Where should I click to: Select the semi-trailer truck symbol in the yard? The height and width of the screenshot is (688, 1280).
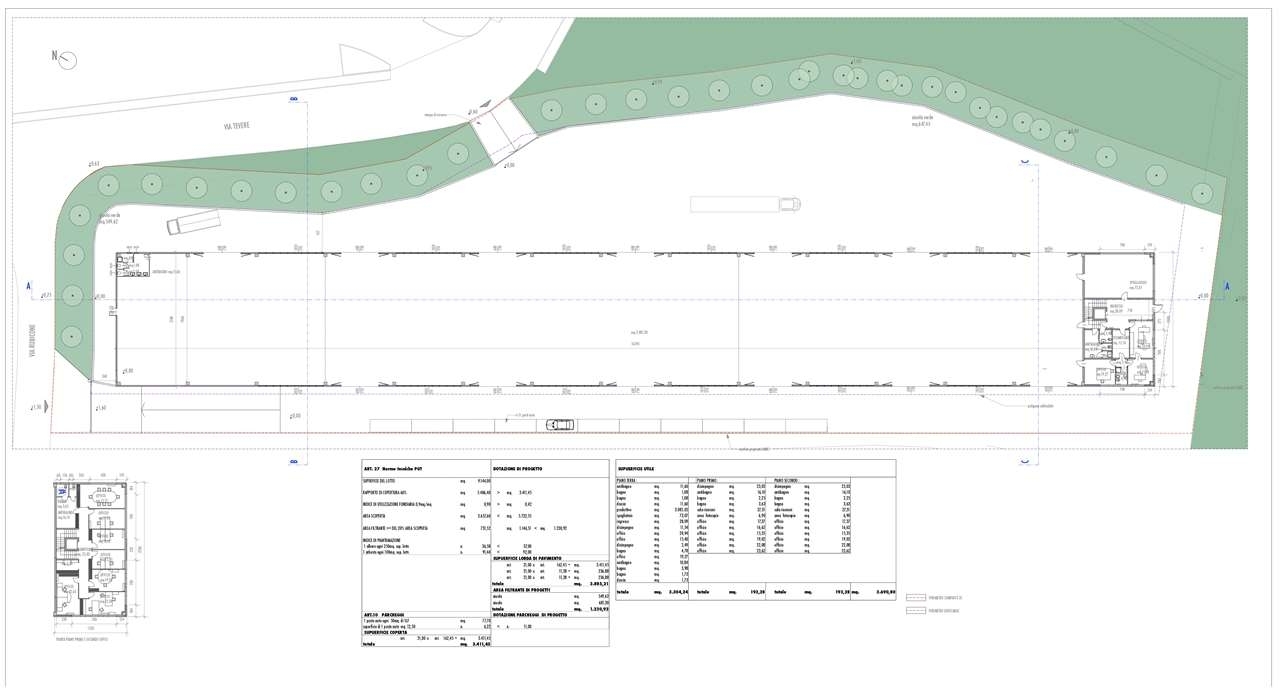click(x=745, y=204)
